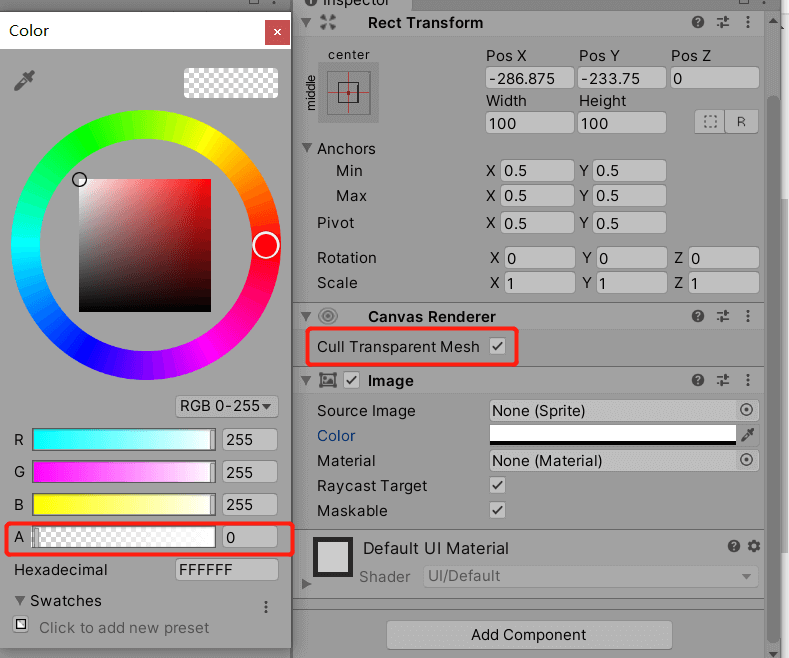
Task: Click the Rect Transform component icon
Action: coord(328,22)
